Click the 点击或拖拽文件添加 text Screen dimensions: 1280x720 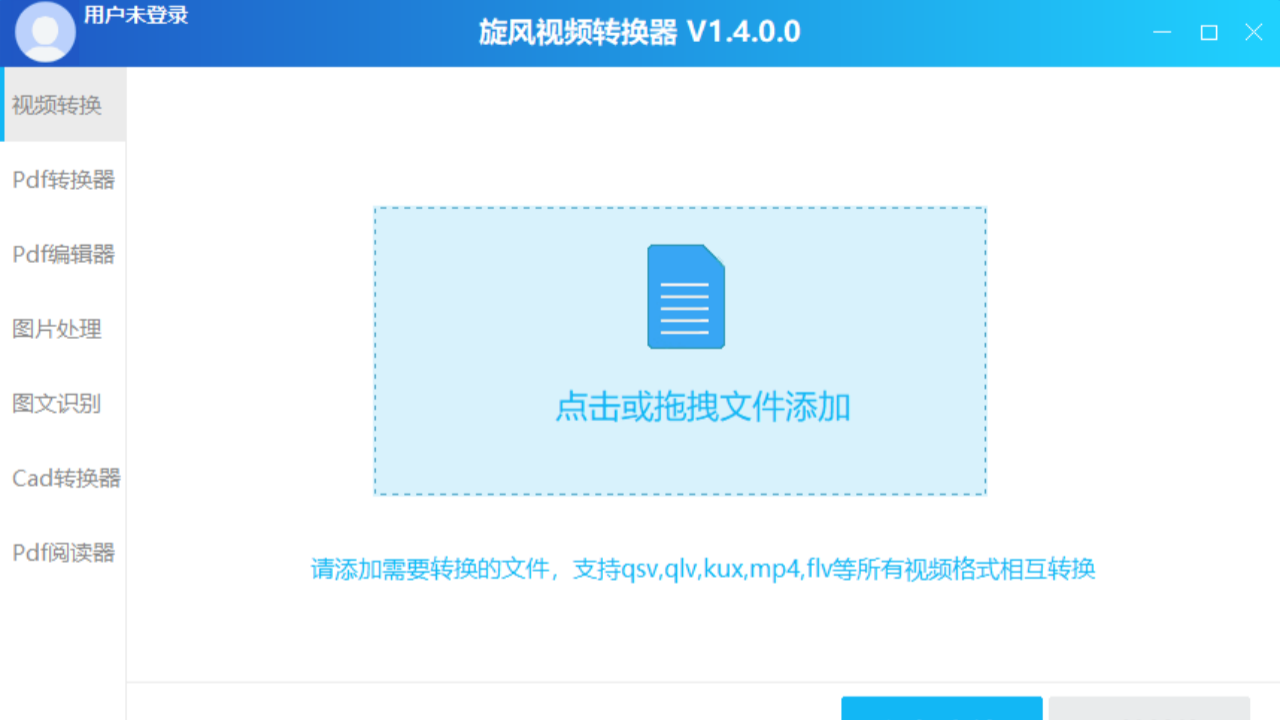[x=702, y=408]
